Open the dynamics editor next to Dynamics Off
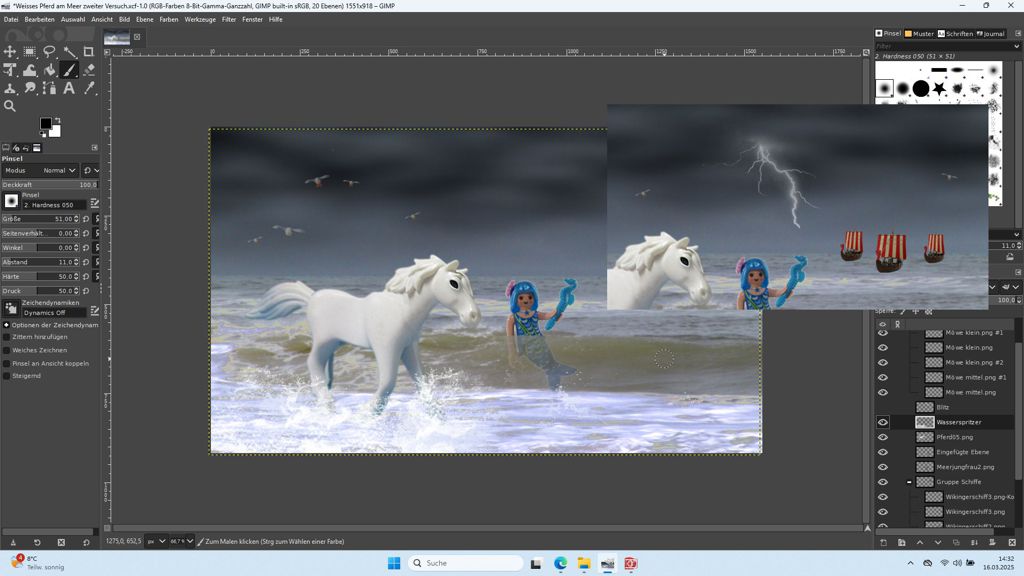Viewport: 1024px width, 576px height. pyautogui.click(x=95, y=311)
